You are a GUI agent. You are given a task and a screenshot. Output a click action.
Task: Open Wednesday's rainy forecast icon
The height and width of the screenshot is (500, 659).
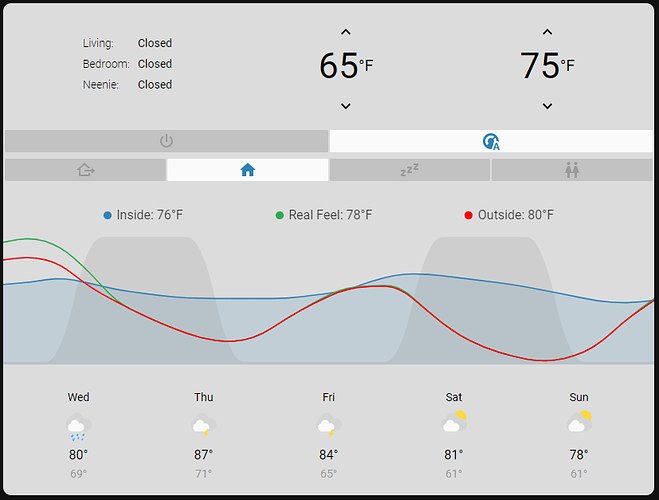coord(79,426)
